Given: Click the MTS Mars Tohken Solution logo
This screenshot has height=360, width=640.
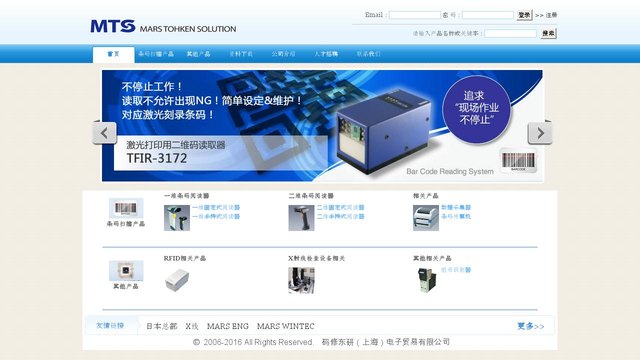Looking at the screenshot, I should [x=163, y=27].
